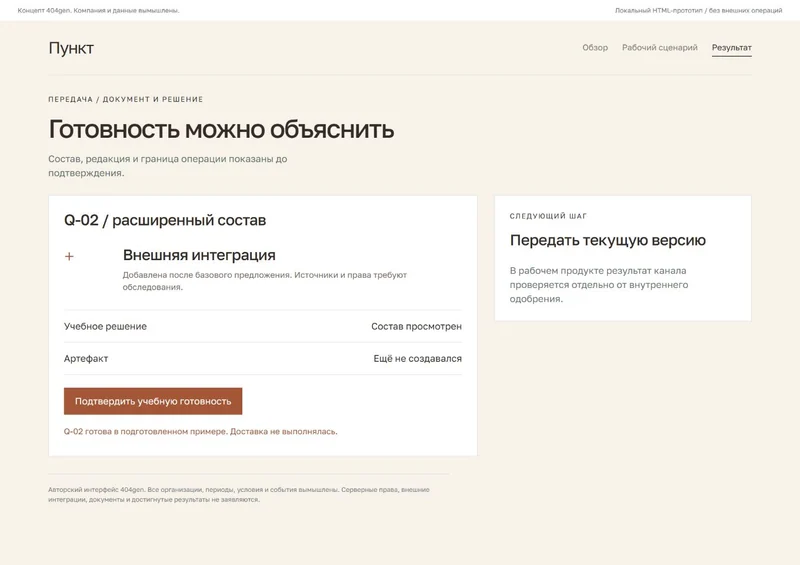
Task: Click paragraph В рабочем продукте результат канала
Action: (599, 284)
